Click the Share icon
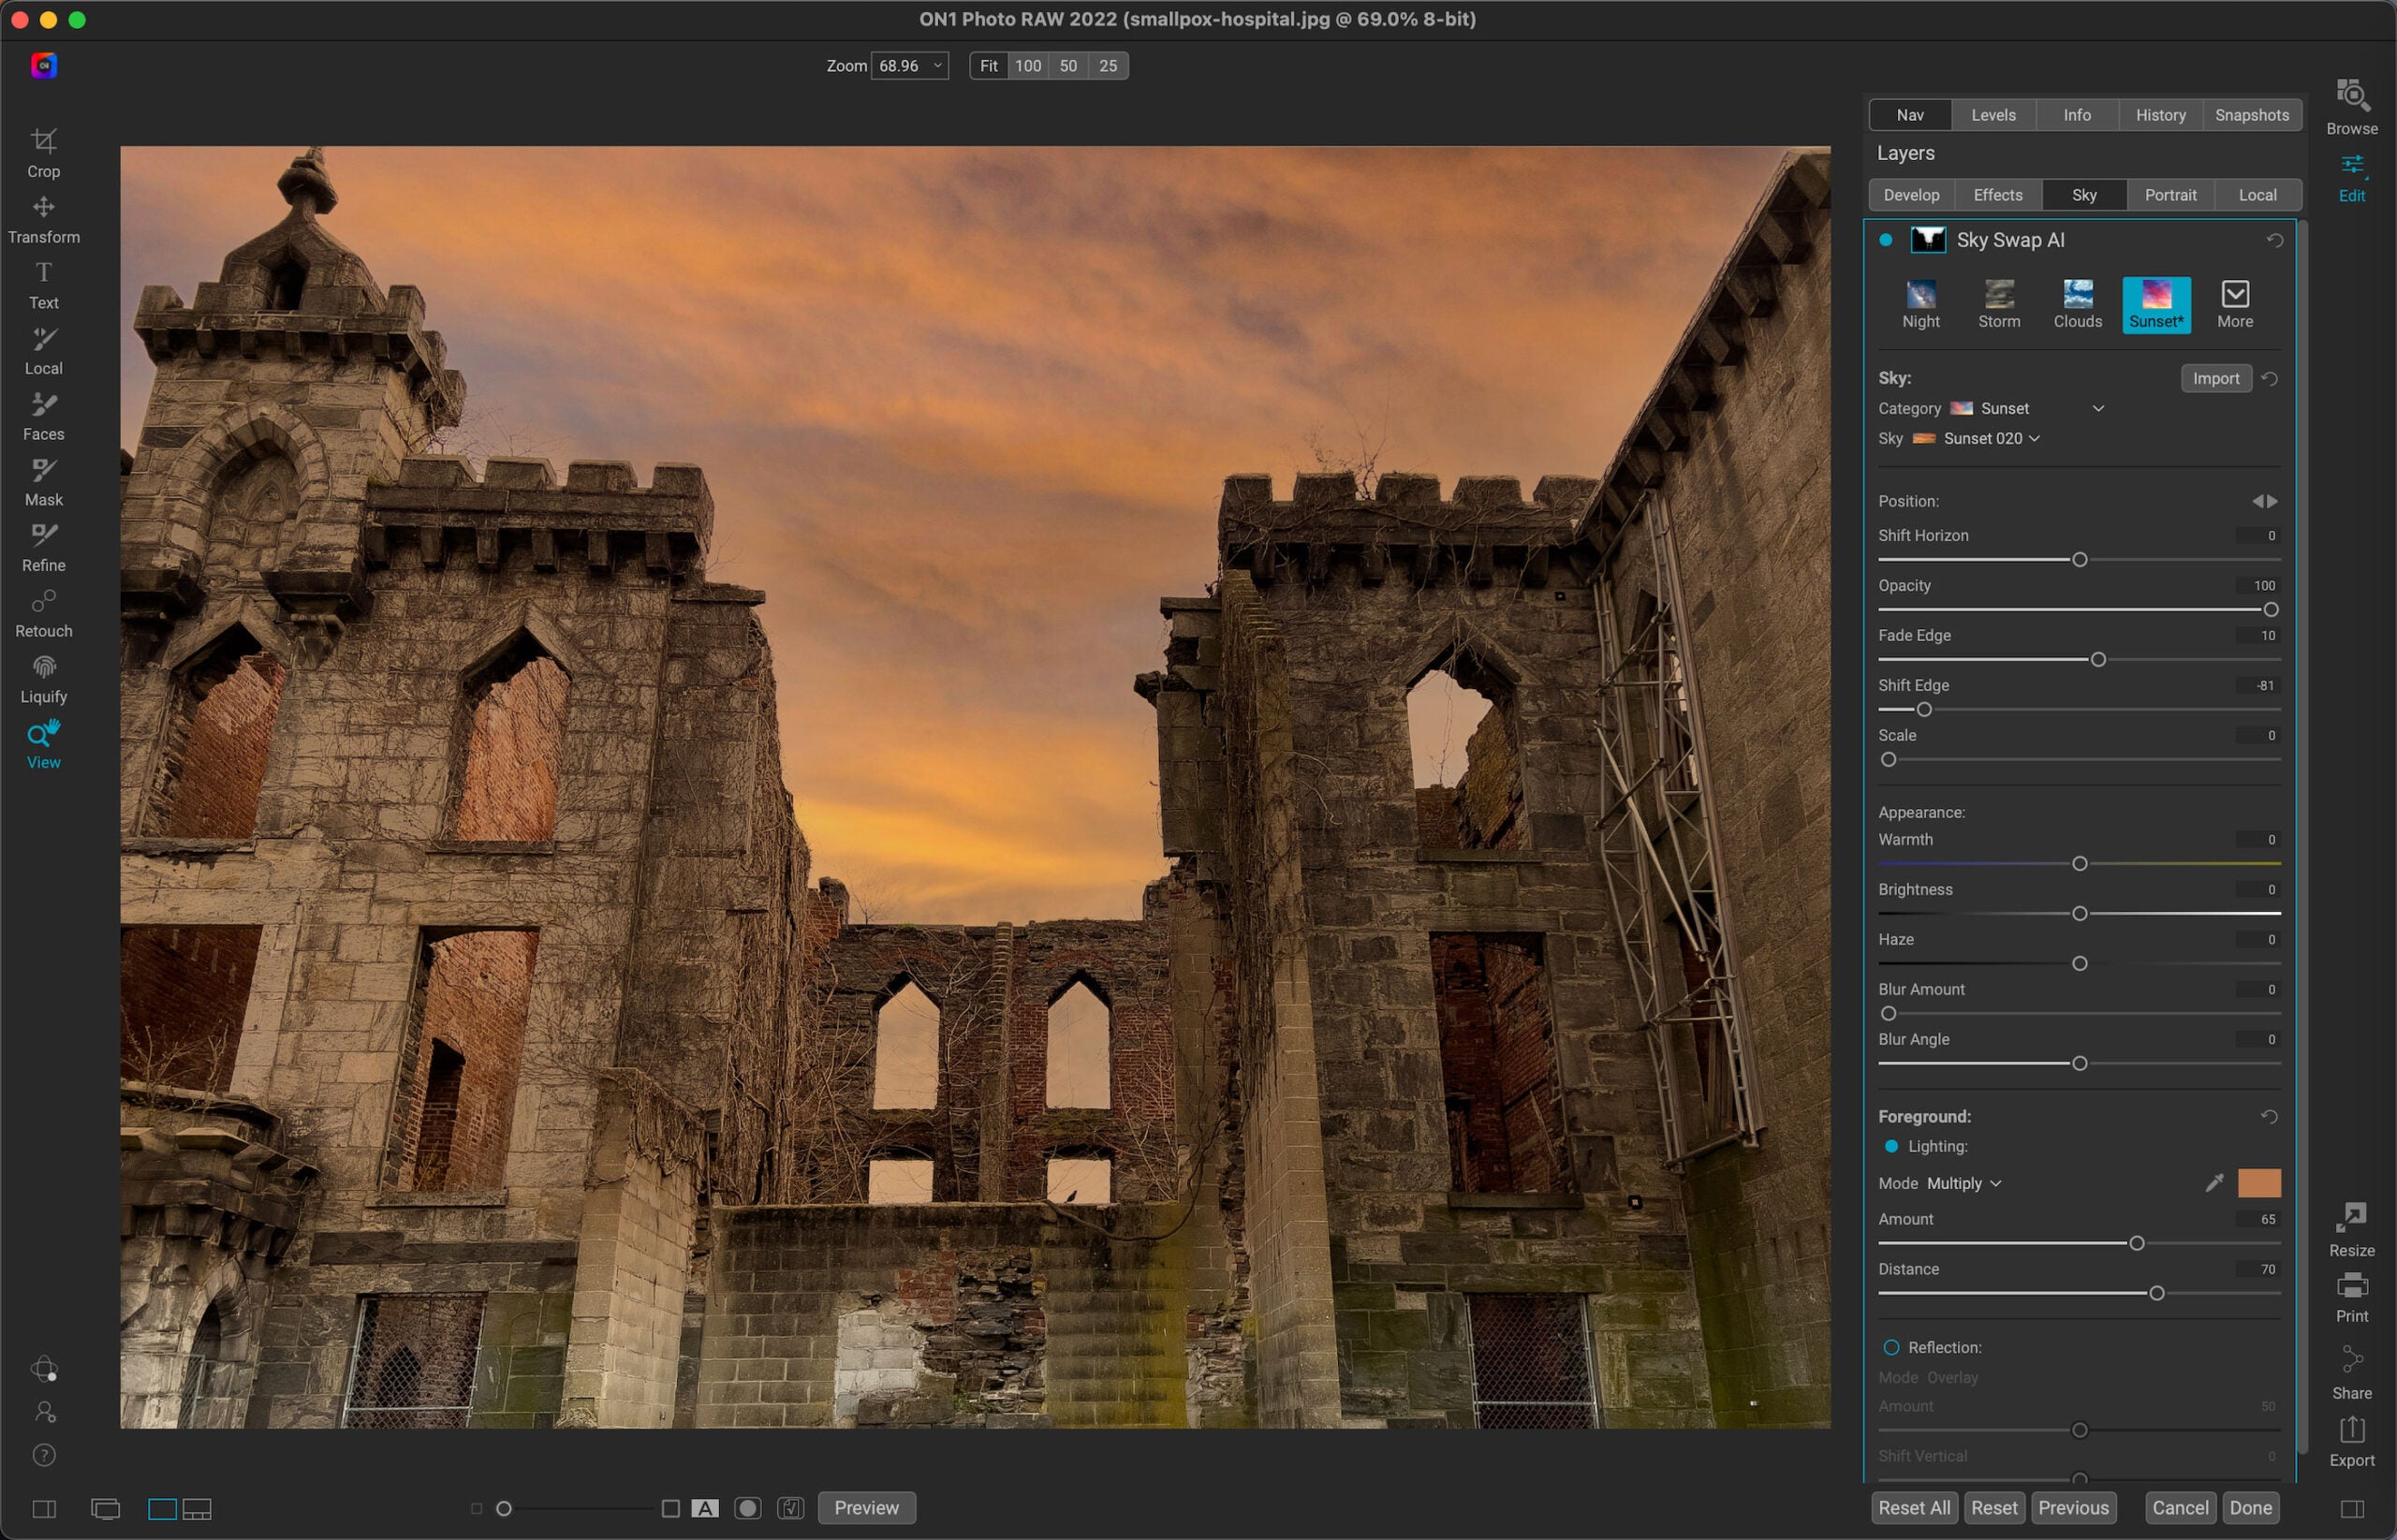Viewport: 2397px width, 1540px height. coord(2351,1360)
